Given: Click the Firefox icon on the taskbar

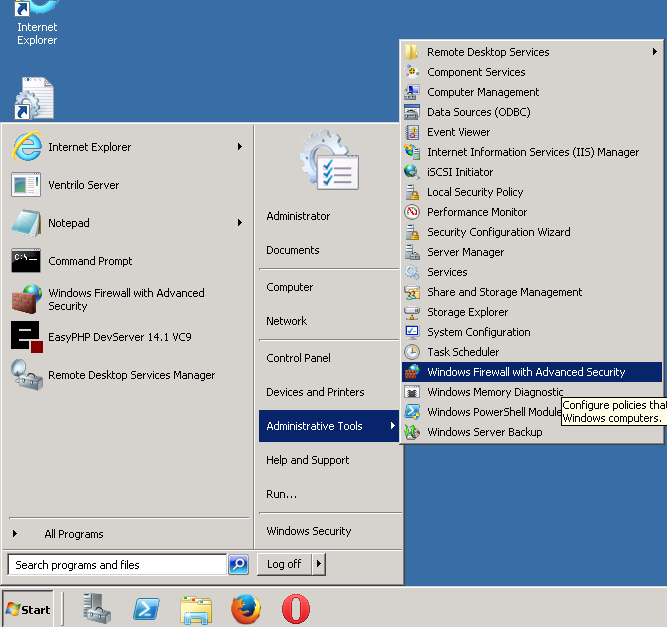Looking at the screenshot, I should 245,609.
